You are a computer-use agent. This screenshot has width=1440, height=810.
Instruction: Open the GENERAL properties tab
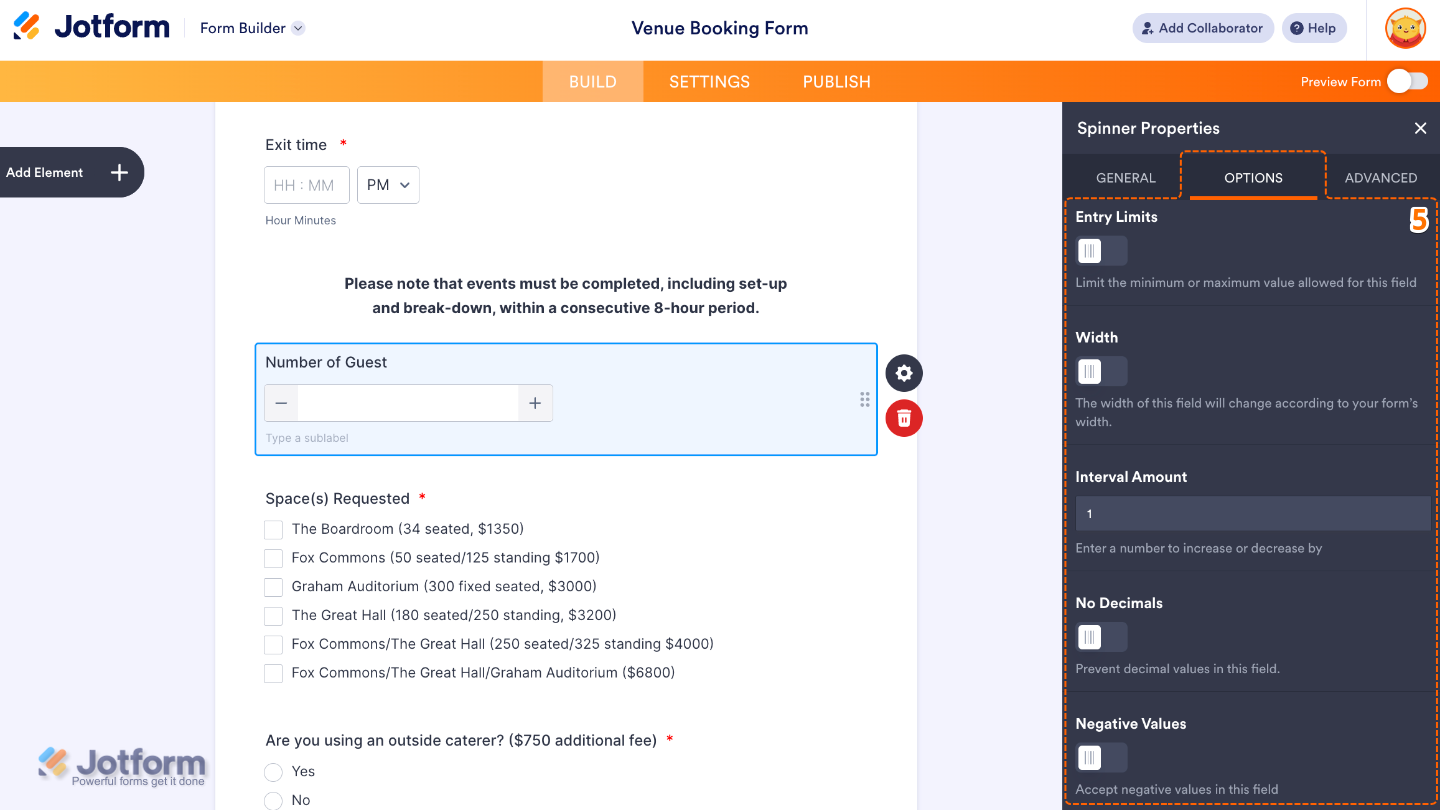pyautogui.click(x=1126, y=178)
